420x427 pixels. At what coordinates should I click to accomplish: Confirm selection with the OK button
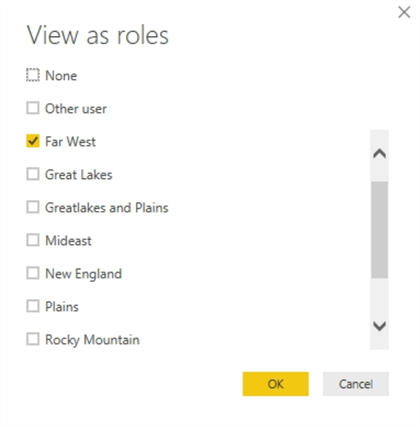click(276, 384)
